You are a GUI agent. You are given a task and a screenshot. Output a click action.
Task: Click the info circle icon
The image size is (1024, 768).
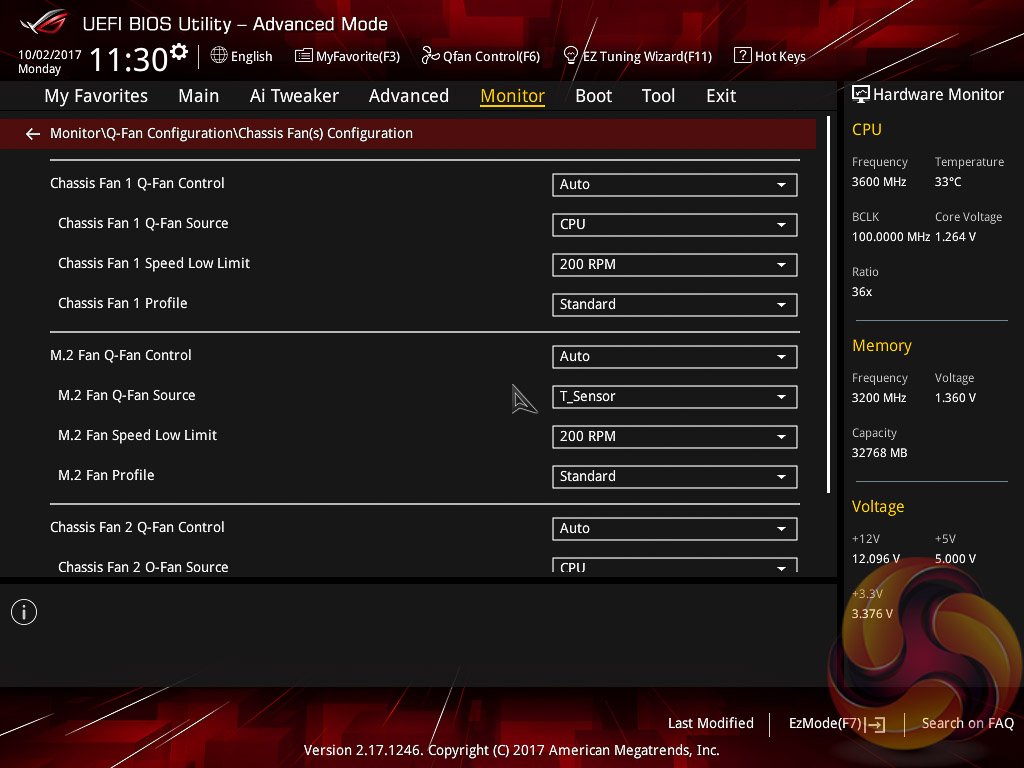(24, 612)
